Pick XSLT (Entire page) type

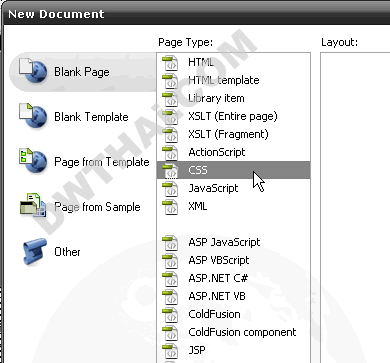click(x=233, y=116)
